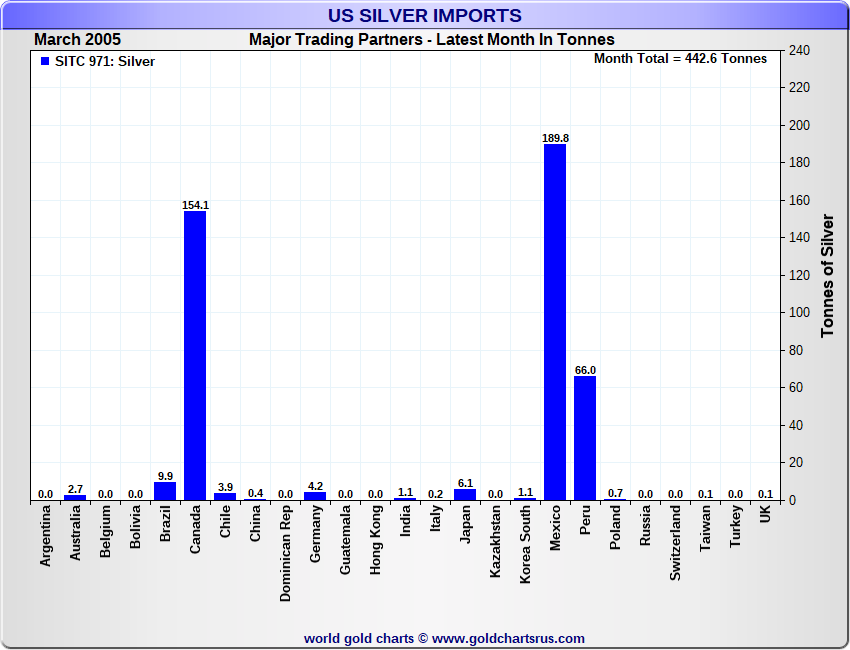850x650 pixels.
Task: Select the Brazil bar
Action: coord(165,491)
